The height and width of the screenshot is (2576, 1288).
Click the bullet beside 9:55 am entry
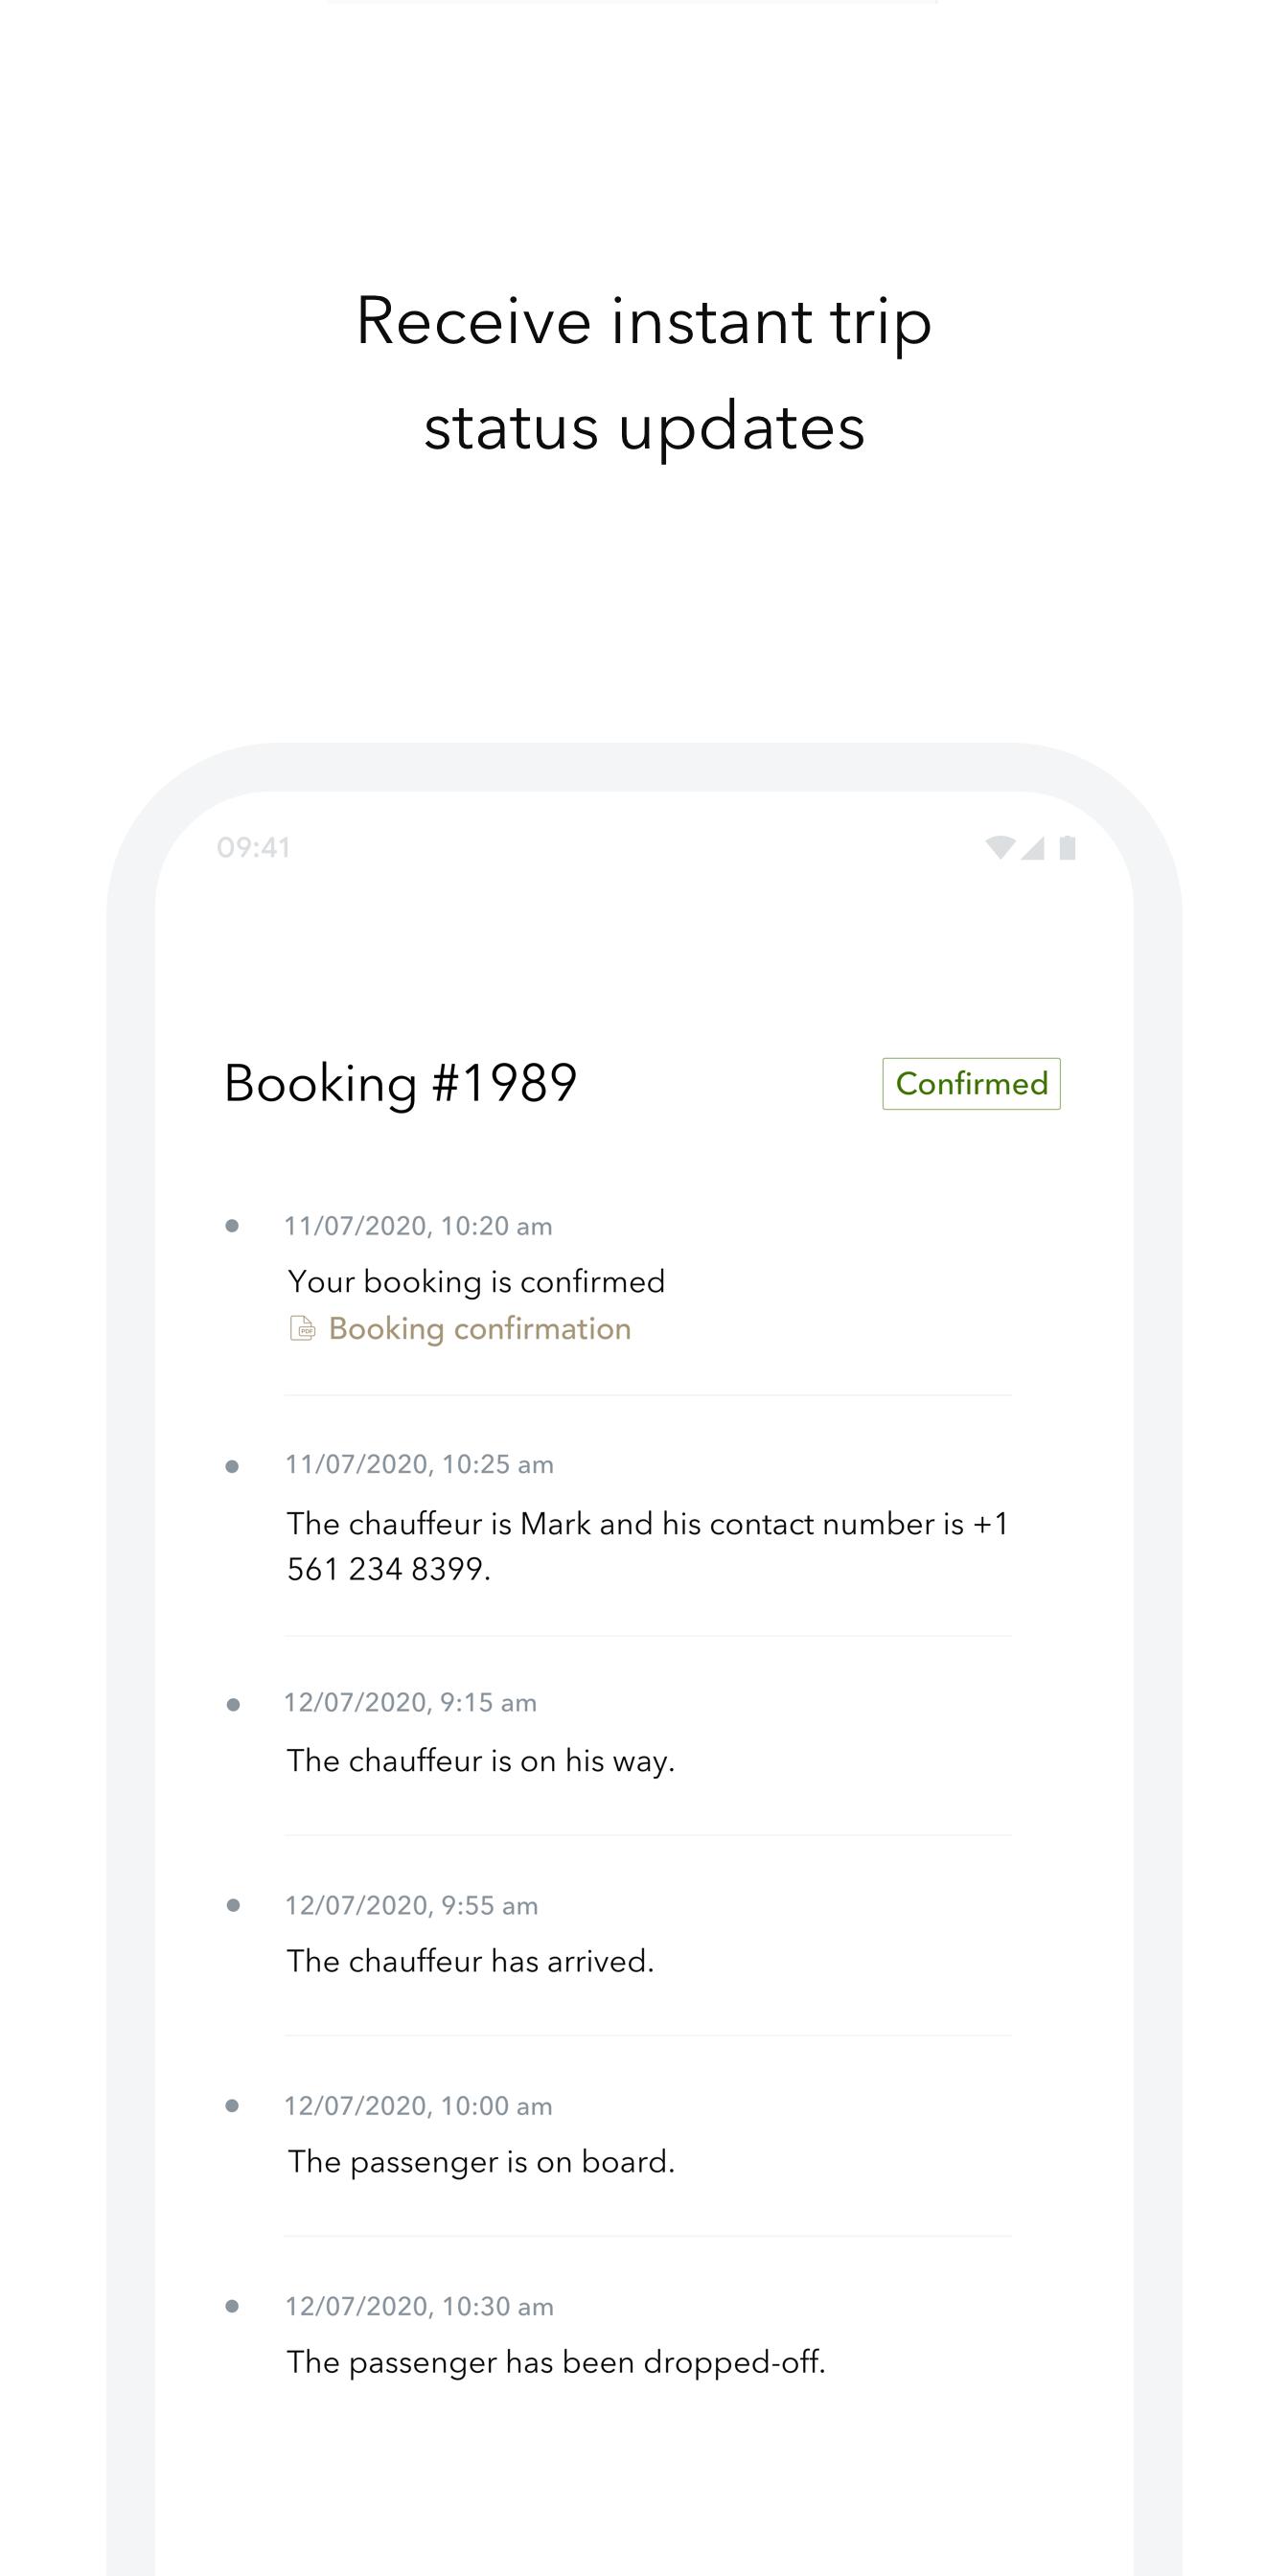click(x=233, y=1905)
